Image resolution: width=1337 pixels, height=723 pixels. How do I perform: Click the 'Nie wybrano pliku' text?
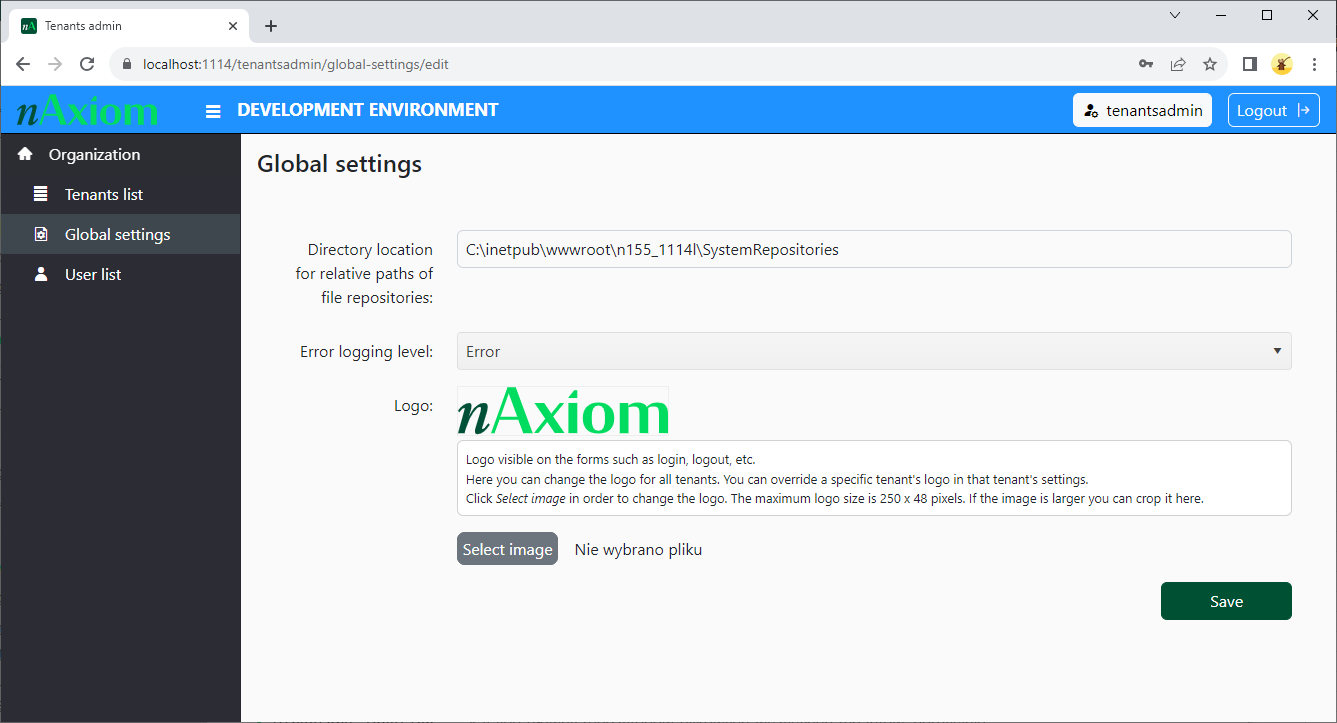tap(638, 549)
